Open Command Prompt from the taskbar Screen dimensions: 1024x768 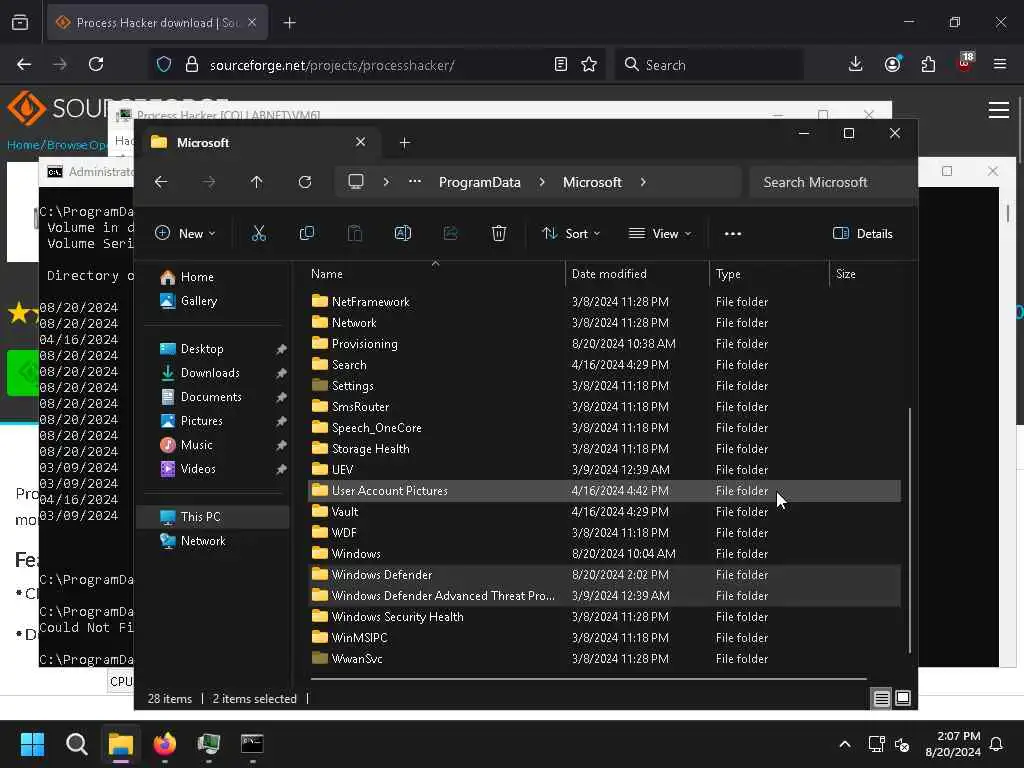click(x=252, y=744)
